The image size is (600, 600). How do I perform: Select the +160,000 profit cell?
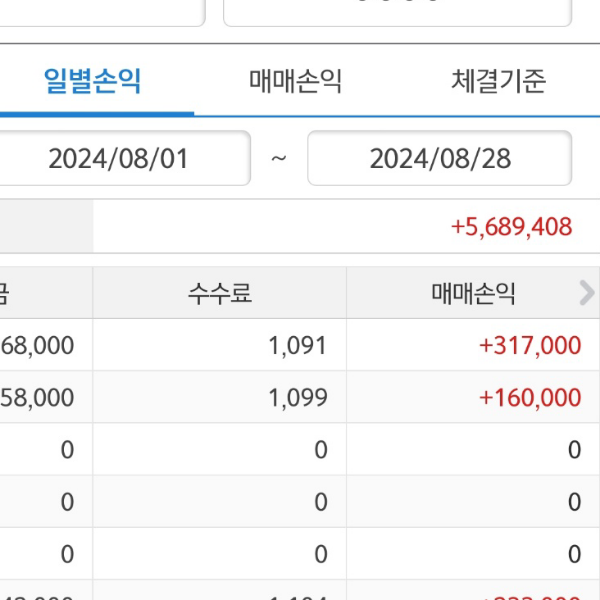click(529, 398)
